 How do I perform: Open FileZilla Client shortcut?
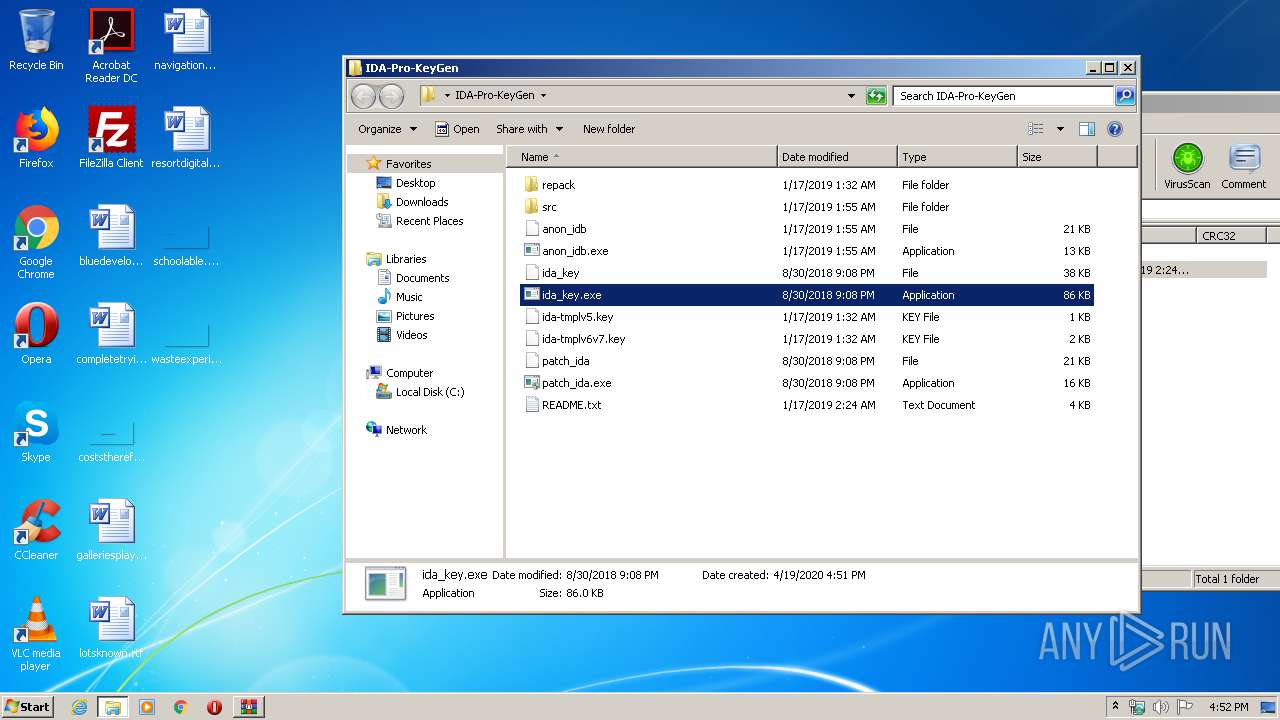(111, 138)
